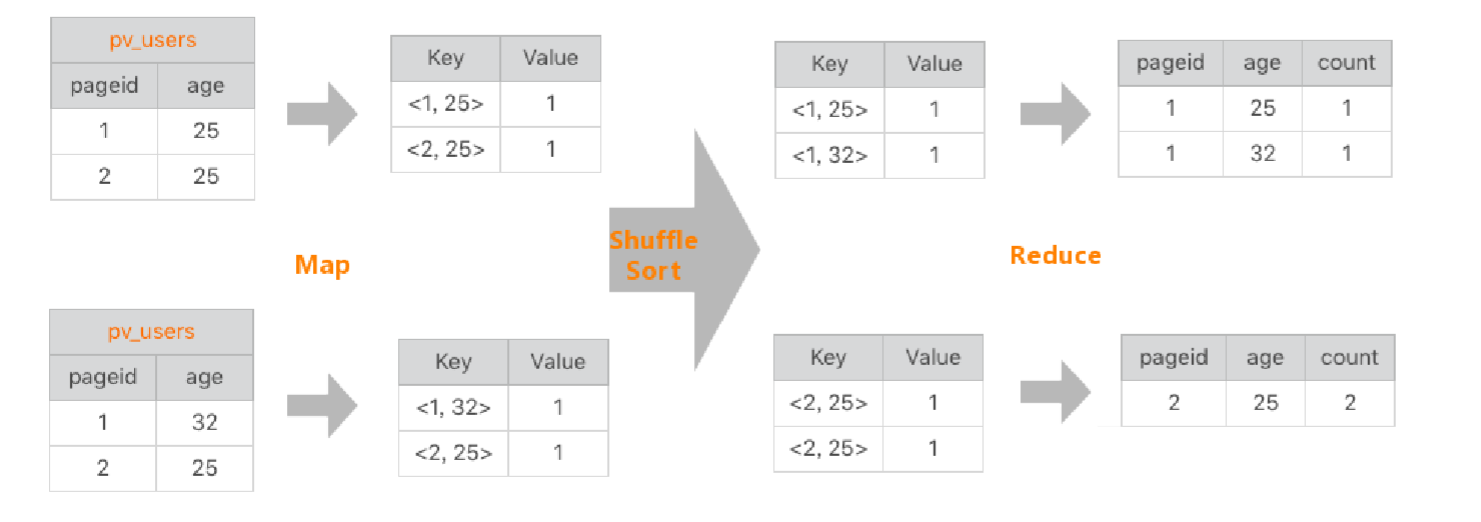Image resolution: width=1481 pixels, height=522 pixels.
Task: Click the gray arrow beside the top pv_users table
Action: tap(322, 114)
